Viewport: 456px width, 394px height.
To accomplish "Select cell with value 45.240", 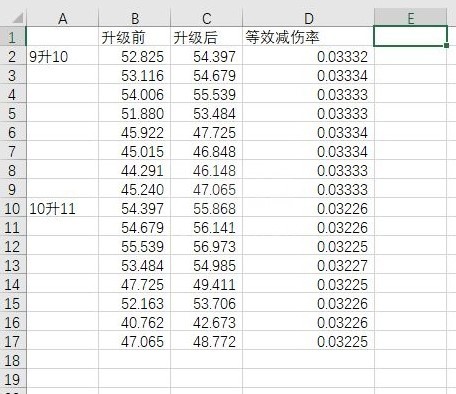I will click(x=135, y=189).
